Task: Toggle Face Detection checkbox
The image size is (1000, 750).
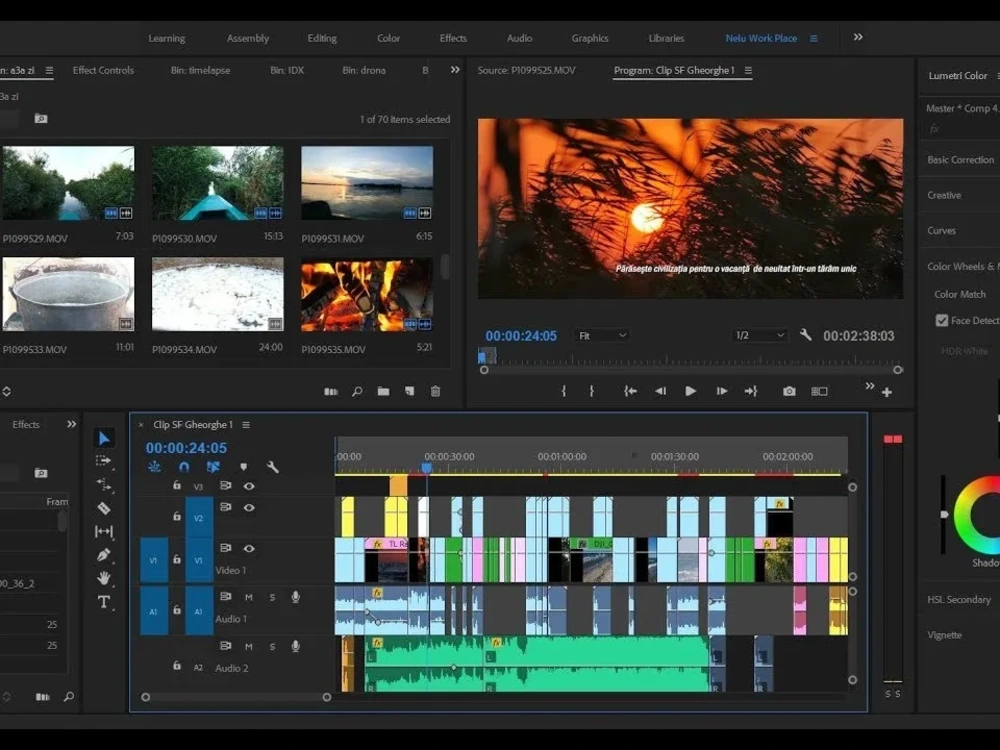Action: (941, 320)
